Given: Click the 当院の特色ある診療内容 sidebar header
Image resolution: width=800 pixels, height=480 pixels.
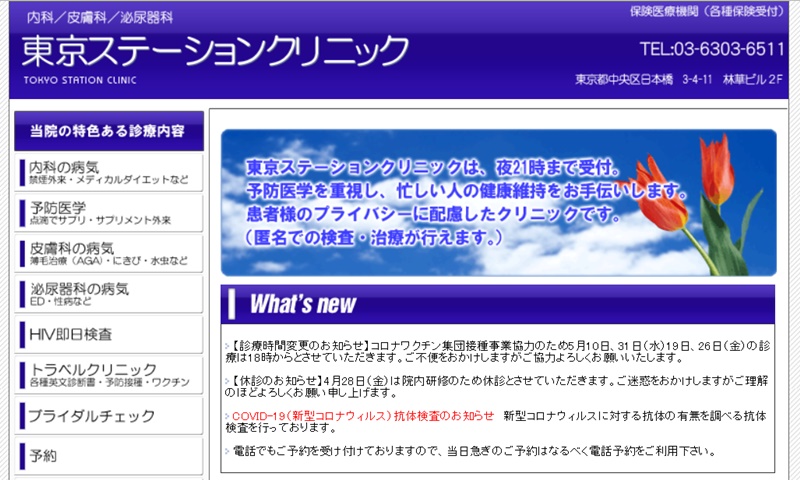Looking at the screenshot, I should [x=109, y=131].
